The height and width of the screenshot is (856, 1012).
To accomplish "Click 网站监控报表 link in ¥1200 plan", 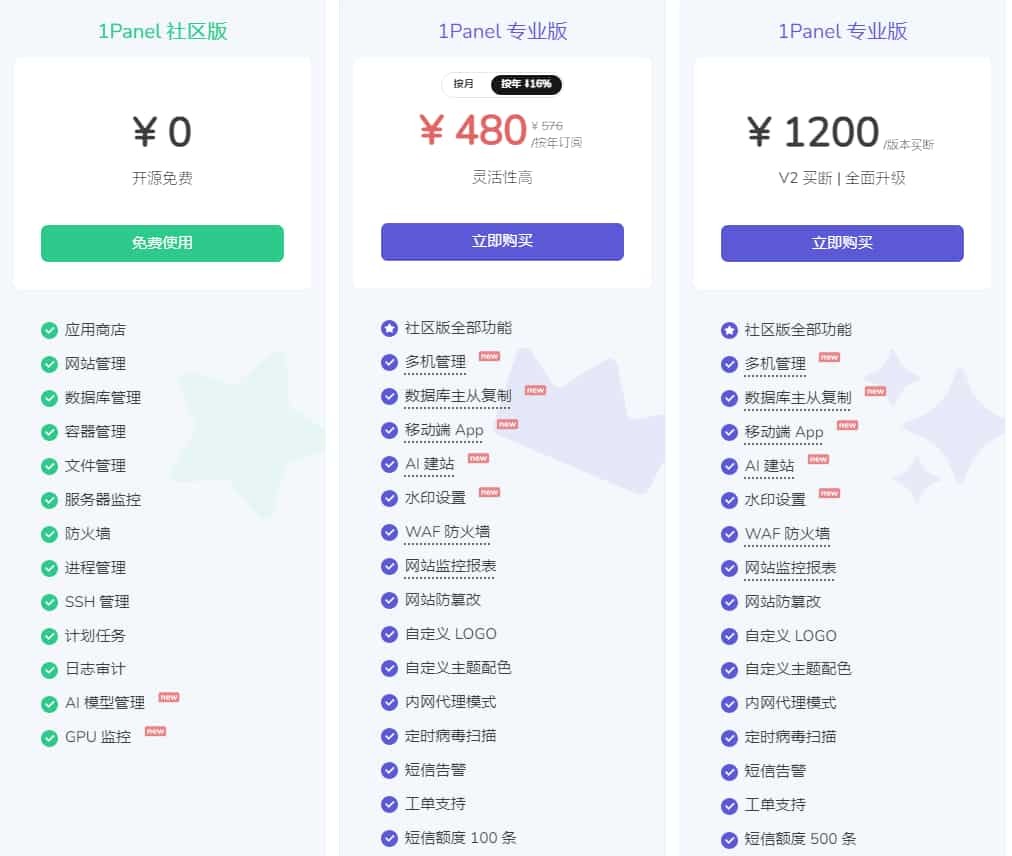I will pyautogui.click(x=790, y=568).
